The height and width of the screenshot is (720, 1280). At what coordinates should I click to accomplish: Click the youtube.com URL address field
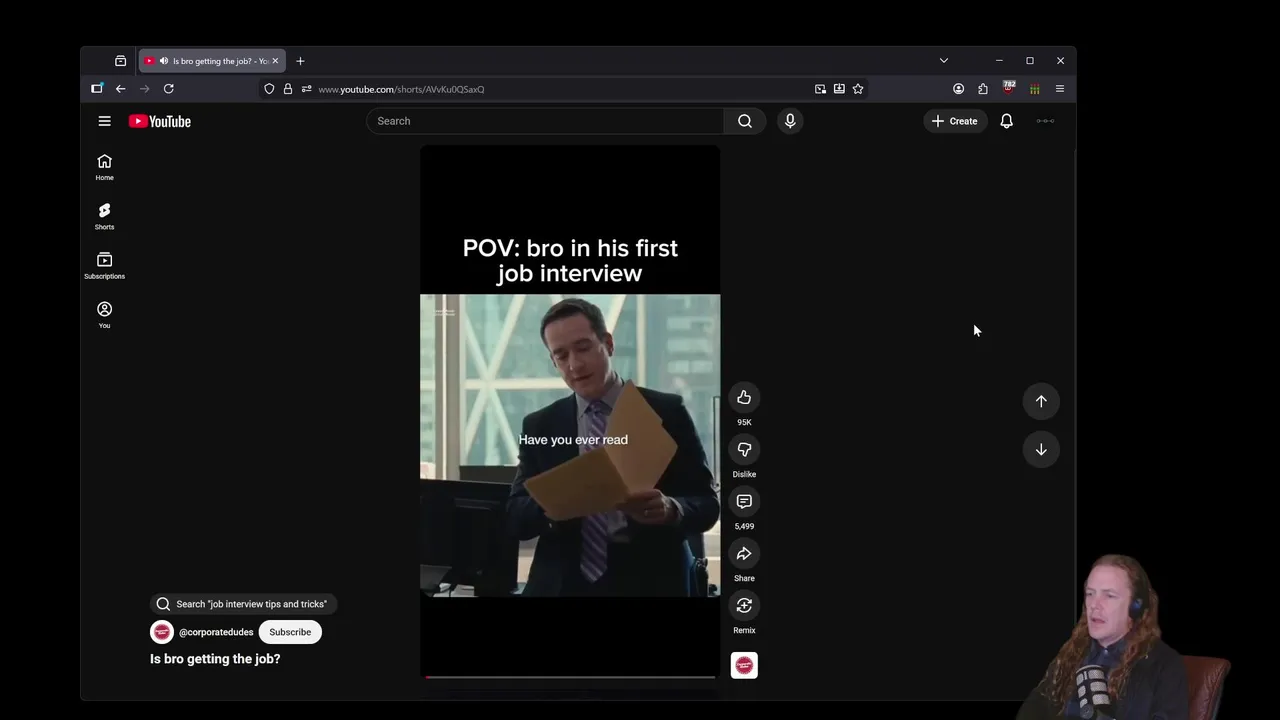(x=560, y=89)
